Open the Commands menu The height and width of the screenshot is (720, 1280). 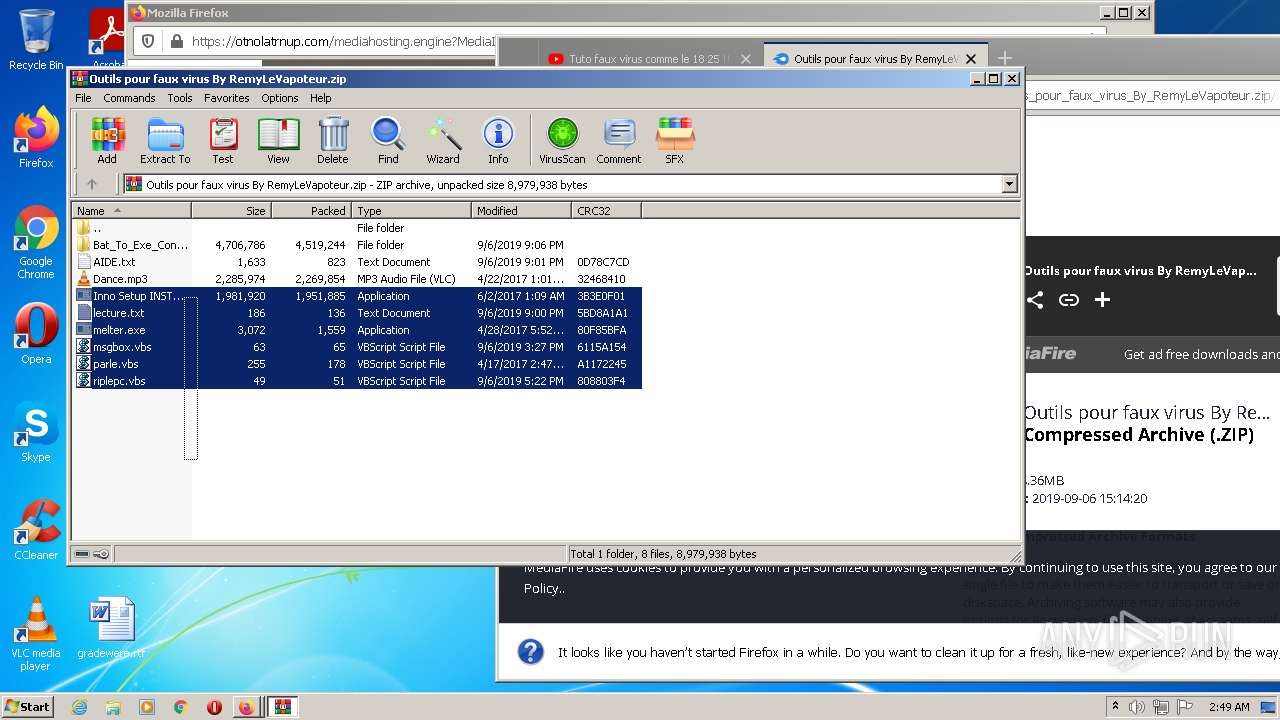(129, 98)
